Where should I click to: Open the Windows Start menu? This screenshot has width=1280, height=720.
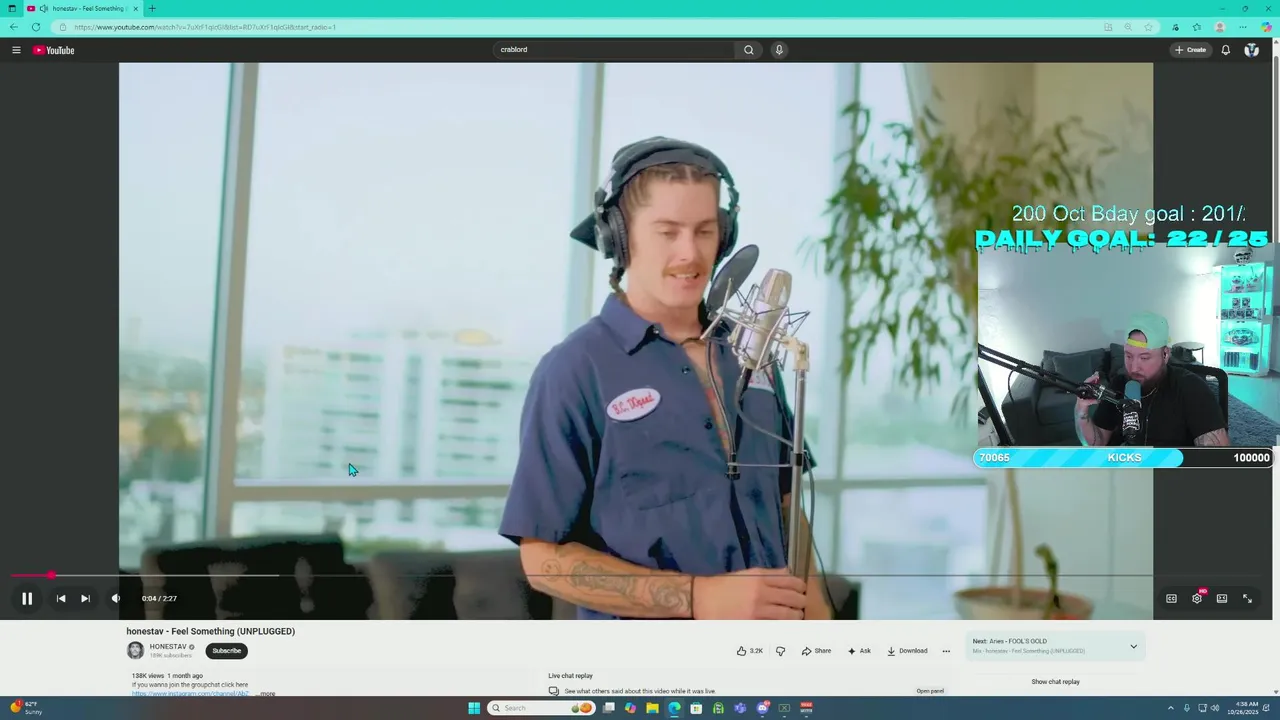click(474, 708)
